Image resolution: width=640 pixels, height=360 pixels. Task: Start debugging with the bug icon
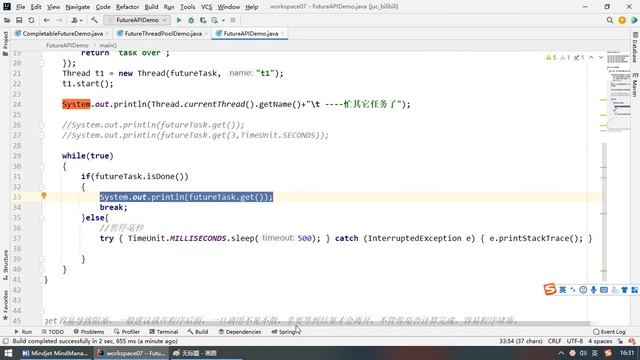(191, 20)
